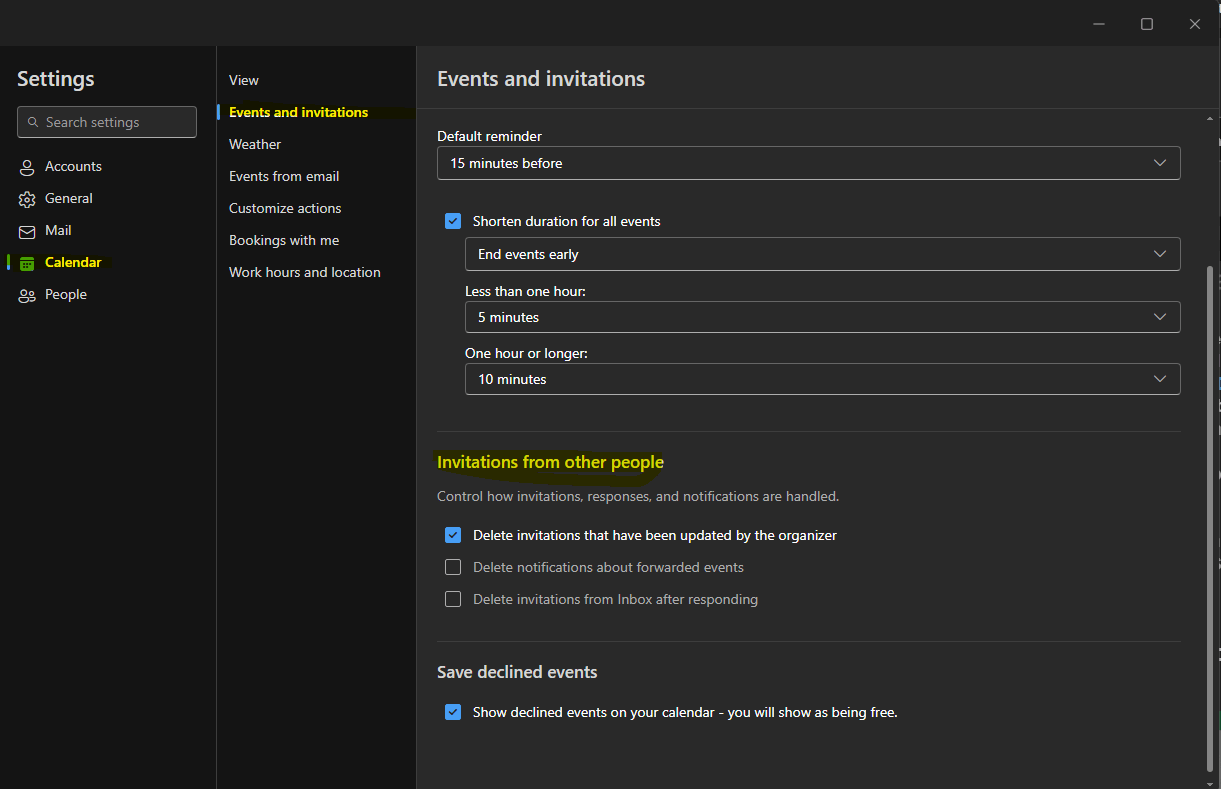Disable Delete invitations updated by the organizer
This screenshot has height=789, width=1221.
coord(453,535)
